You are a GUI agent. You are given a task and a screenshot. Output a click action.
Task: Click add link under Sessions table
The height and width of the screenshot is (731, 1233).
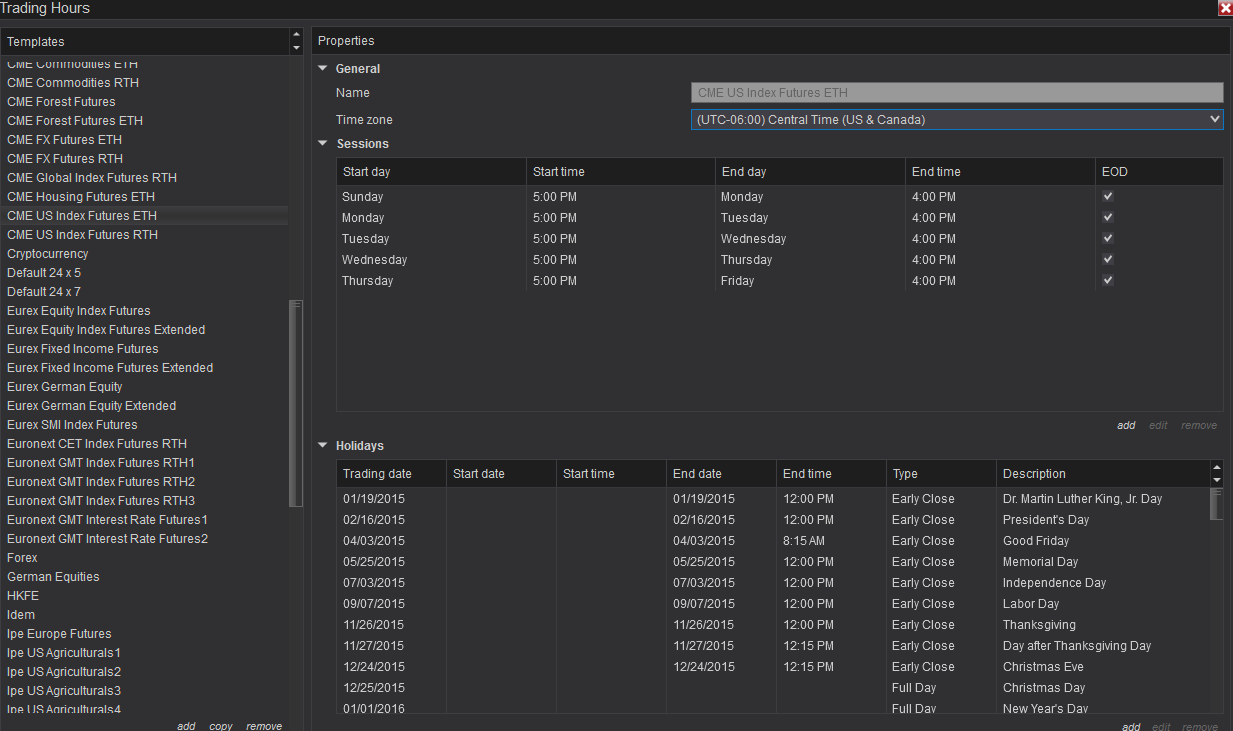[1126, 425]
